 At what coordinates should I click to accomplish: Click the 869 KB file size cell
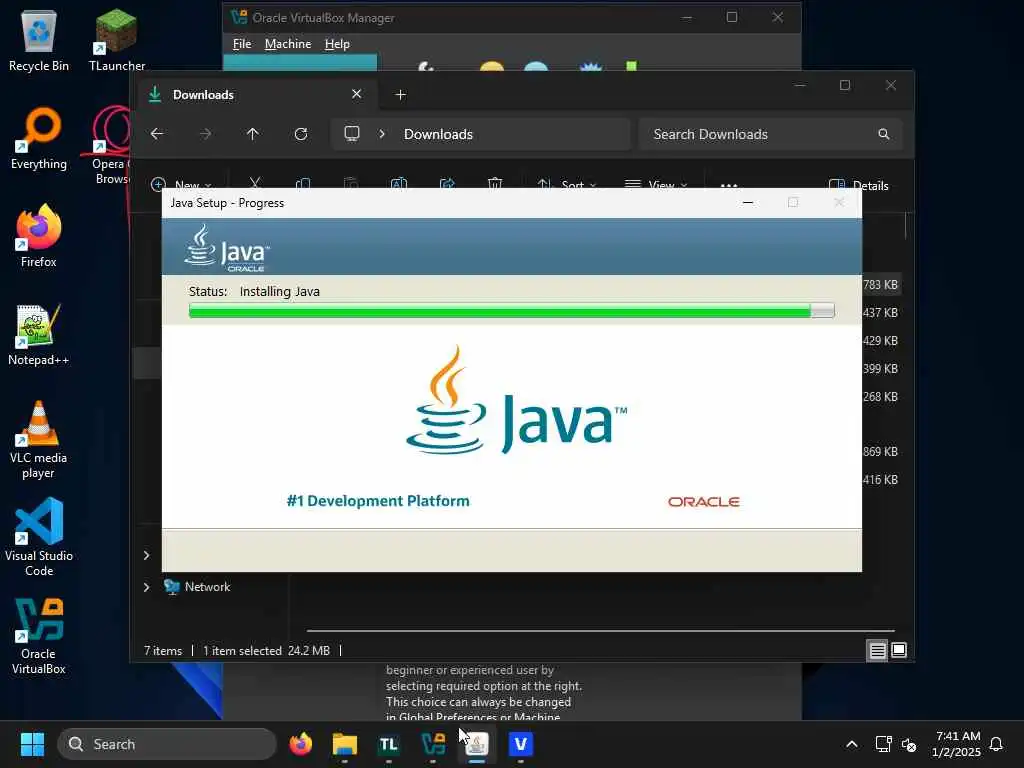tap(880, 452)
